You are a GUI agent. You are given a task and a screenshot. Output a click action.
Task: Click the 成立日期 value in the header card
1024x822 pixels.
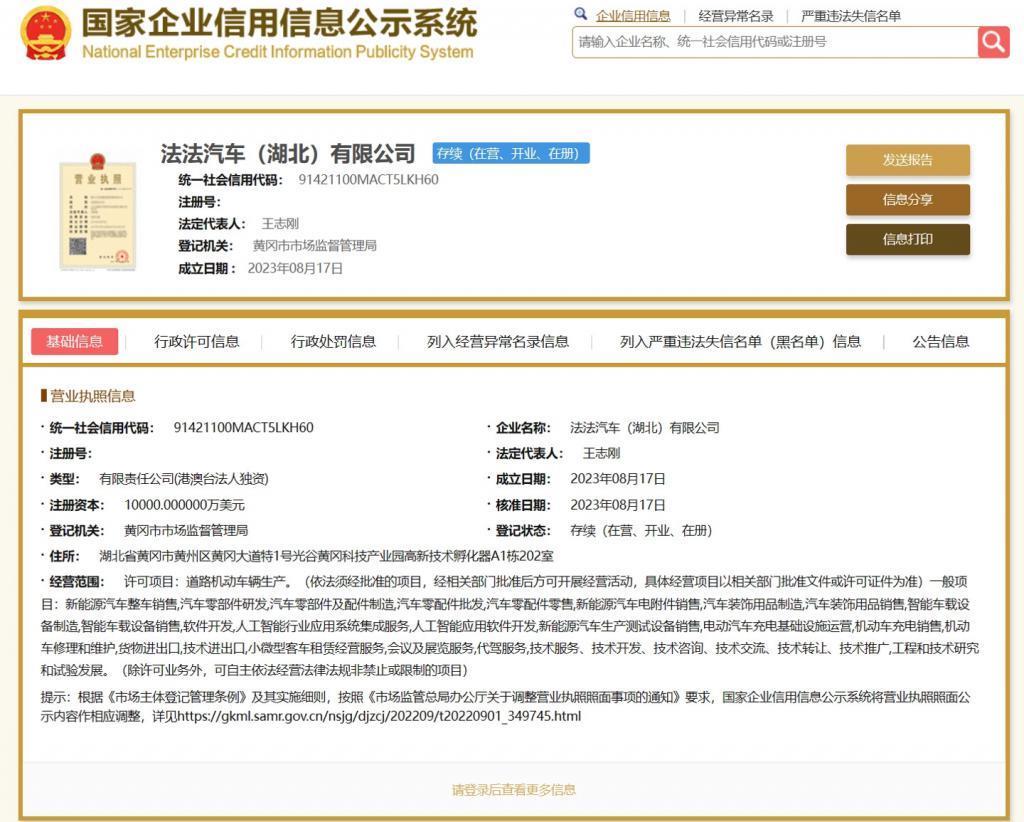295,268
